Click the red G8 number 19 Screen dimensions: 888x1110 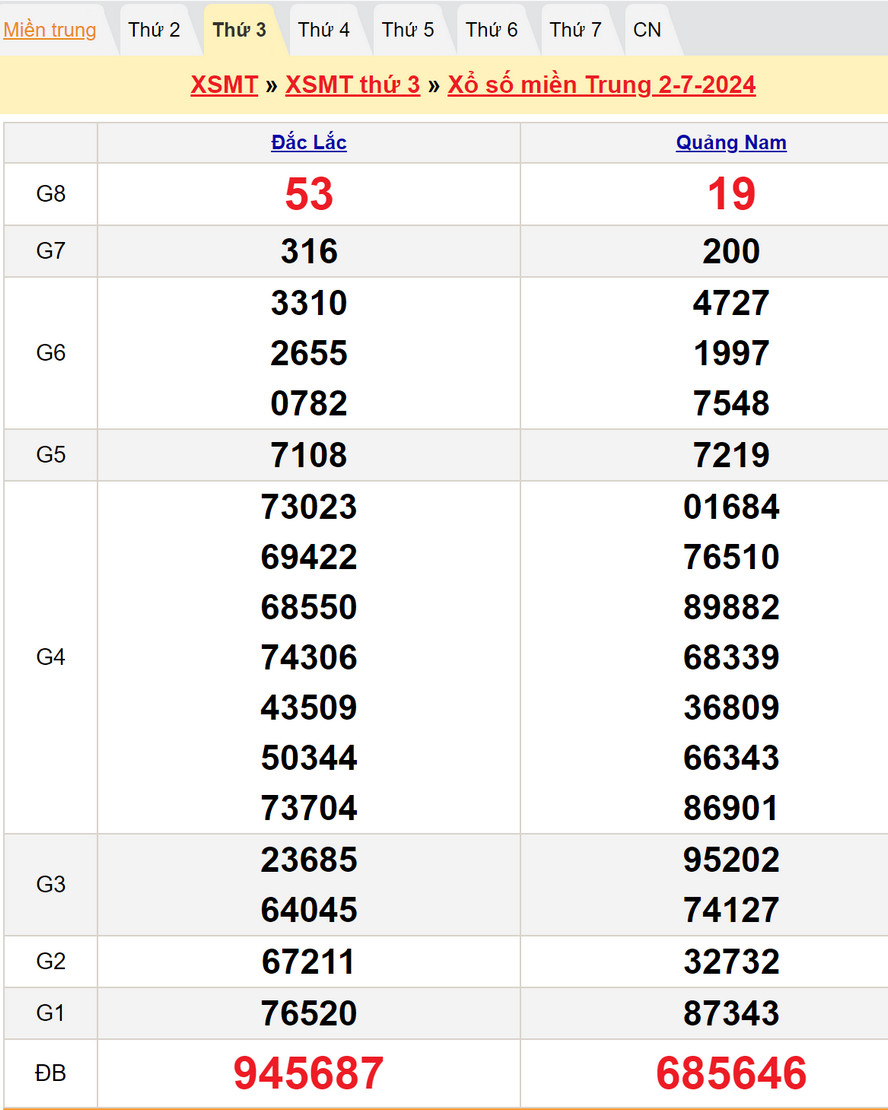click(731, 194)
